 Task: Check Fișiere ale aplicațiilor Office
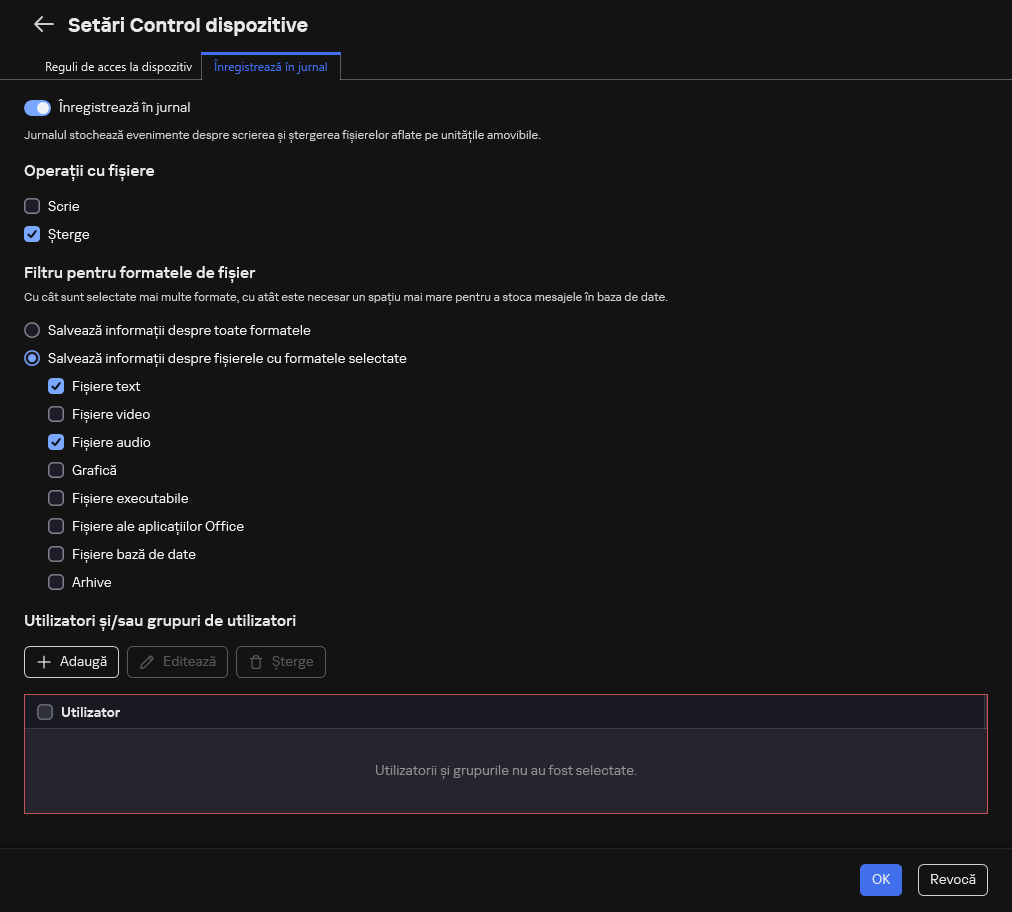[56, 526]
